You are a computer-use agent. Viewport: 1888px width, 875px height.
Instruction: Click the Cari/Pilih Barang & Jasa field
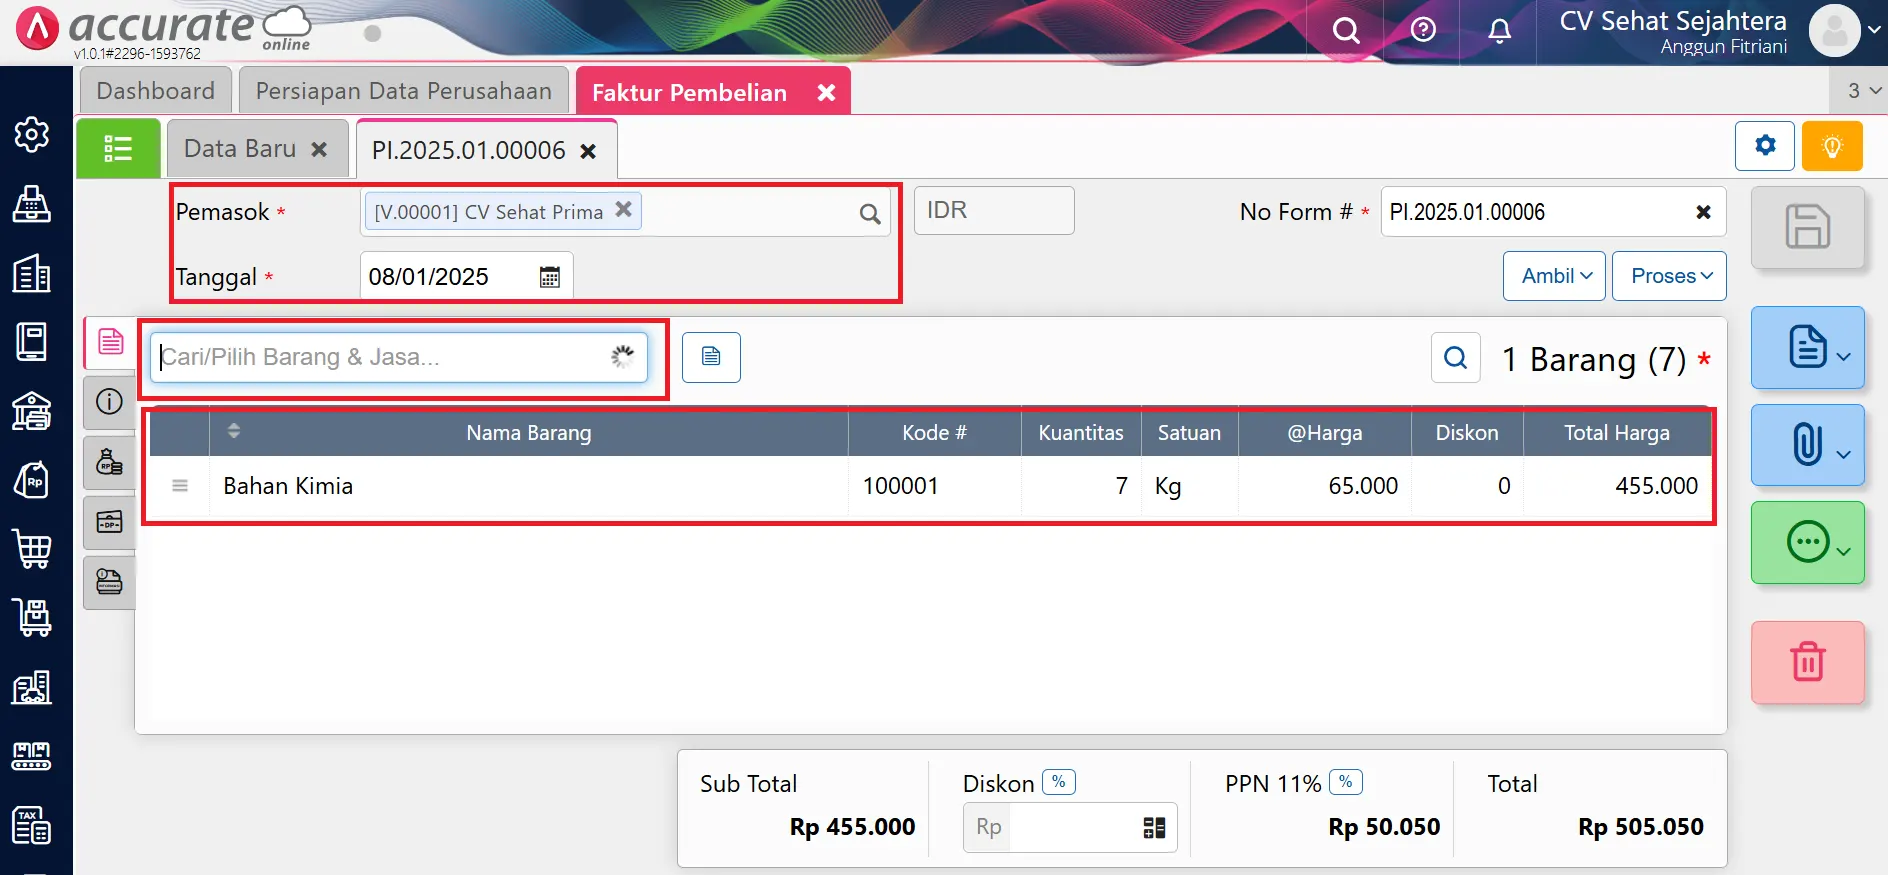click(385, 357)
